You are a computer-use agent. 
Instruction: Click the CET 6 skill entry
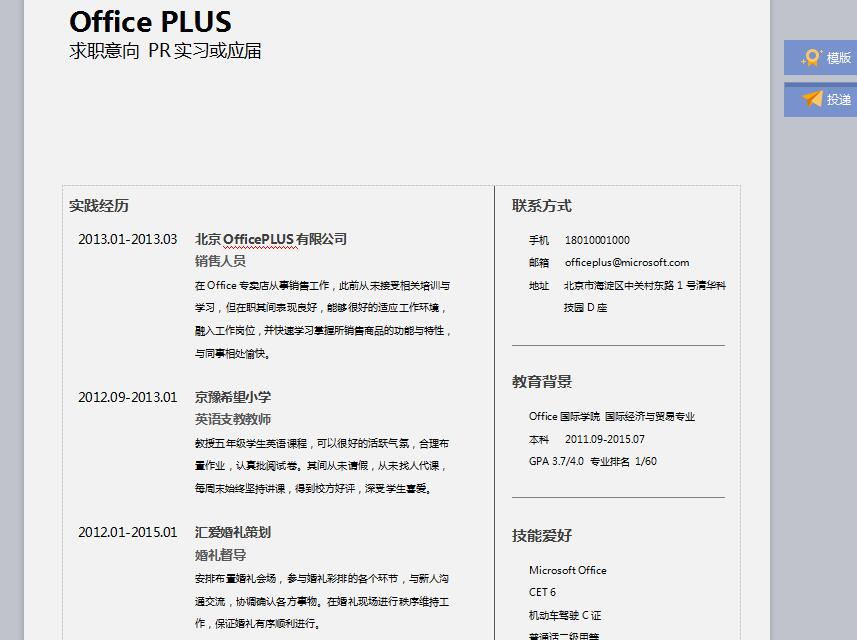click(x=542, y=592)
